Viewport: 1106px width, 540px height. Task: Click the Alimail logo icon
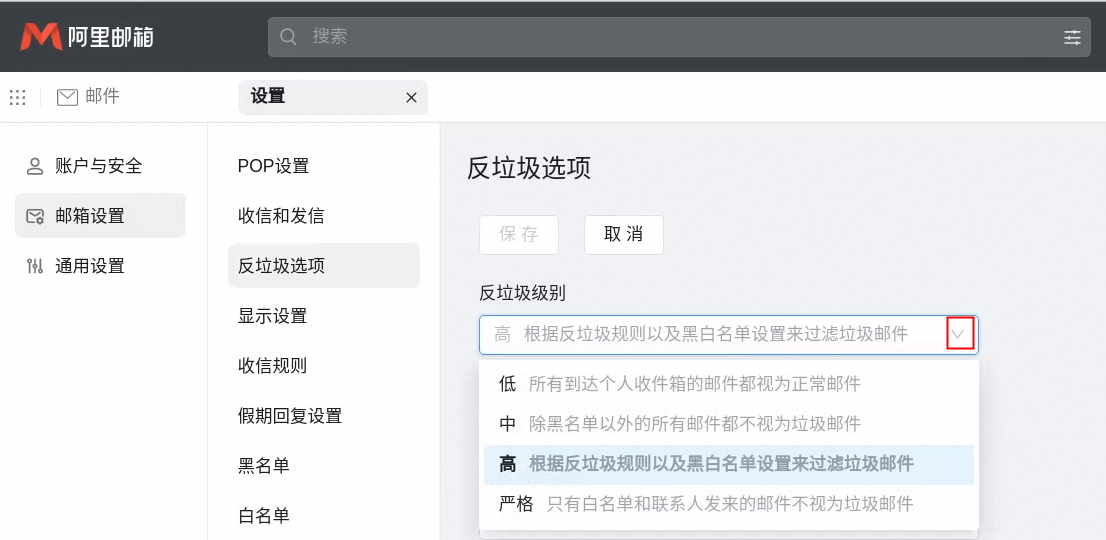pos(41,37)
